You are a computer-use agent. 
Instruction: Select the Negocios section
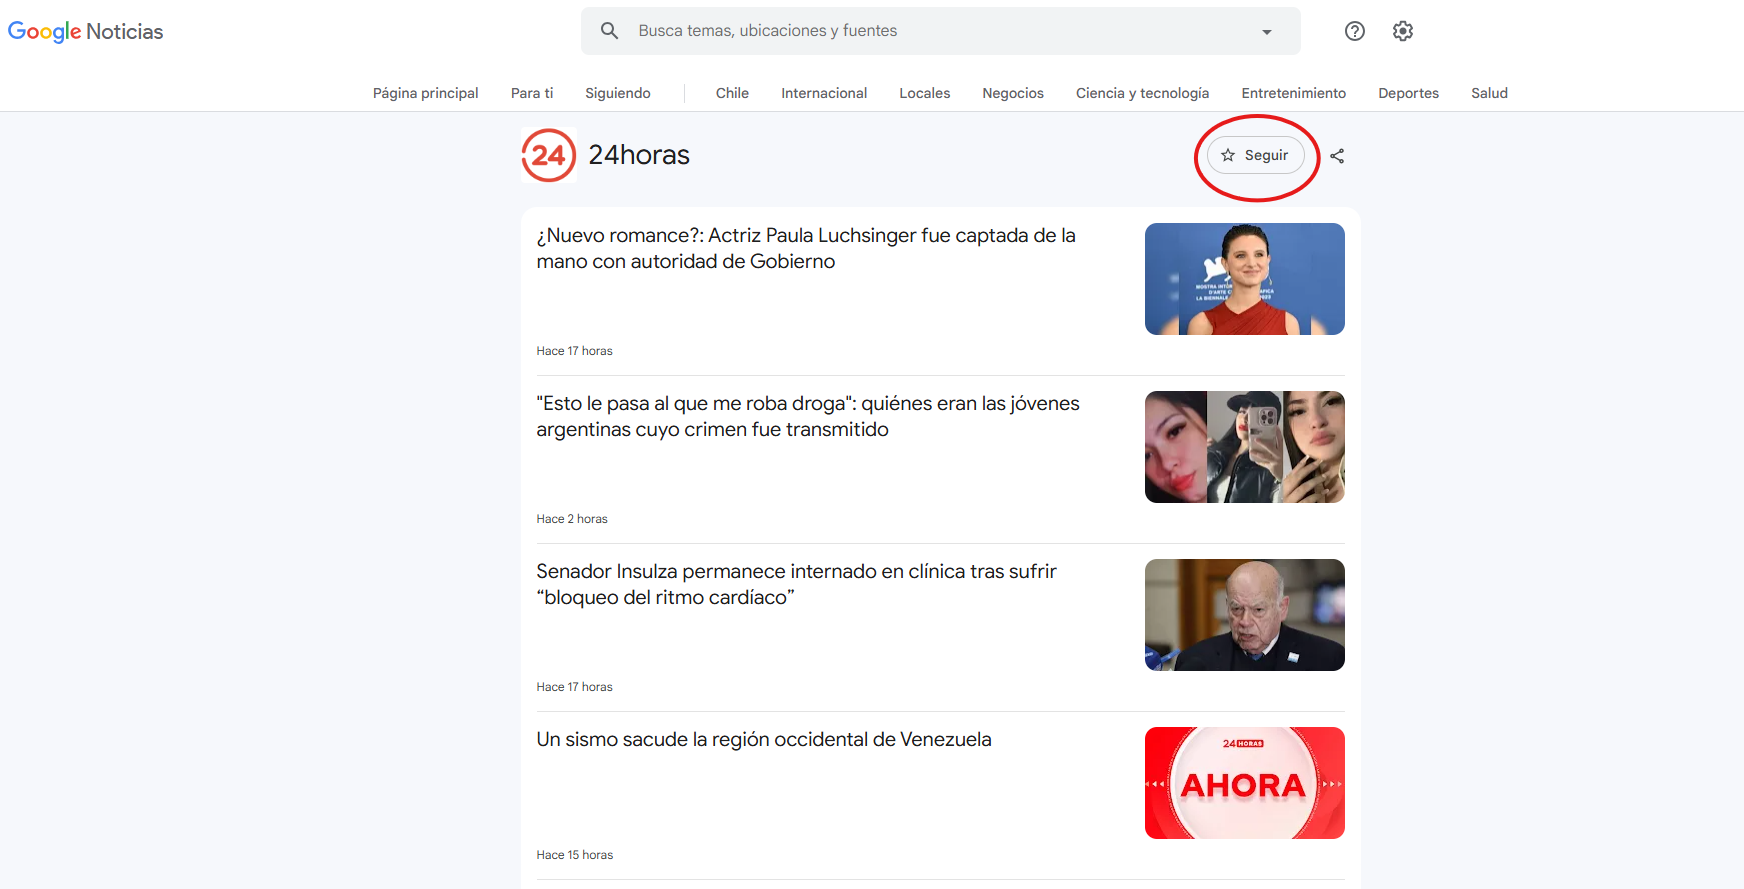coord(1013,93)
